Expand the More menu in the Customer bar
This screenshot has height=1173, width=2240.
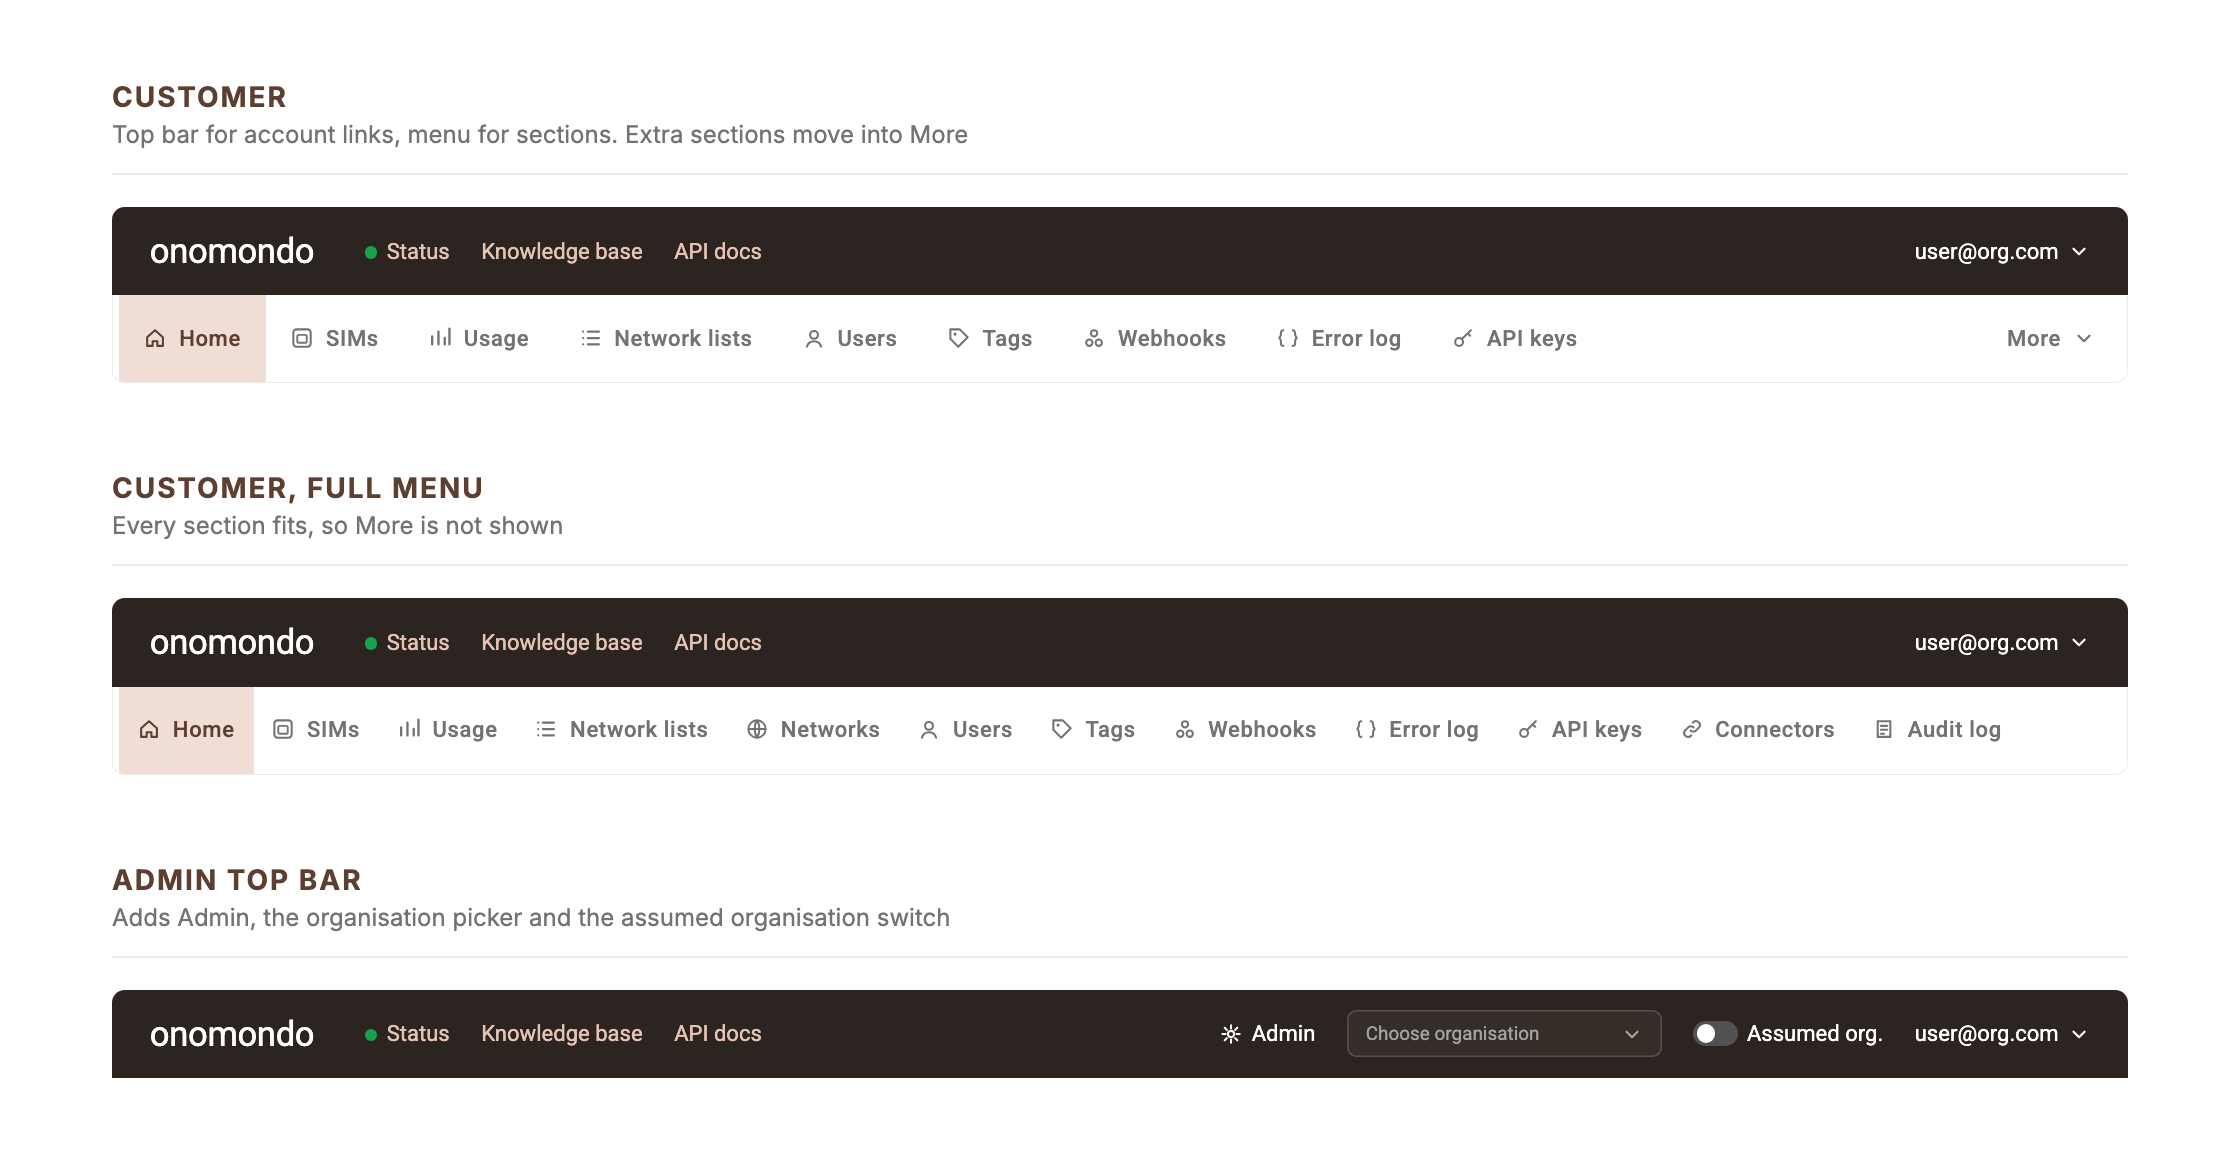click(x=2049, y=339)
